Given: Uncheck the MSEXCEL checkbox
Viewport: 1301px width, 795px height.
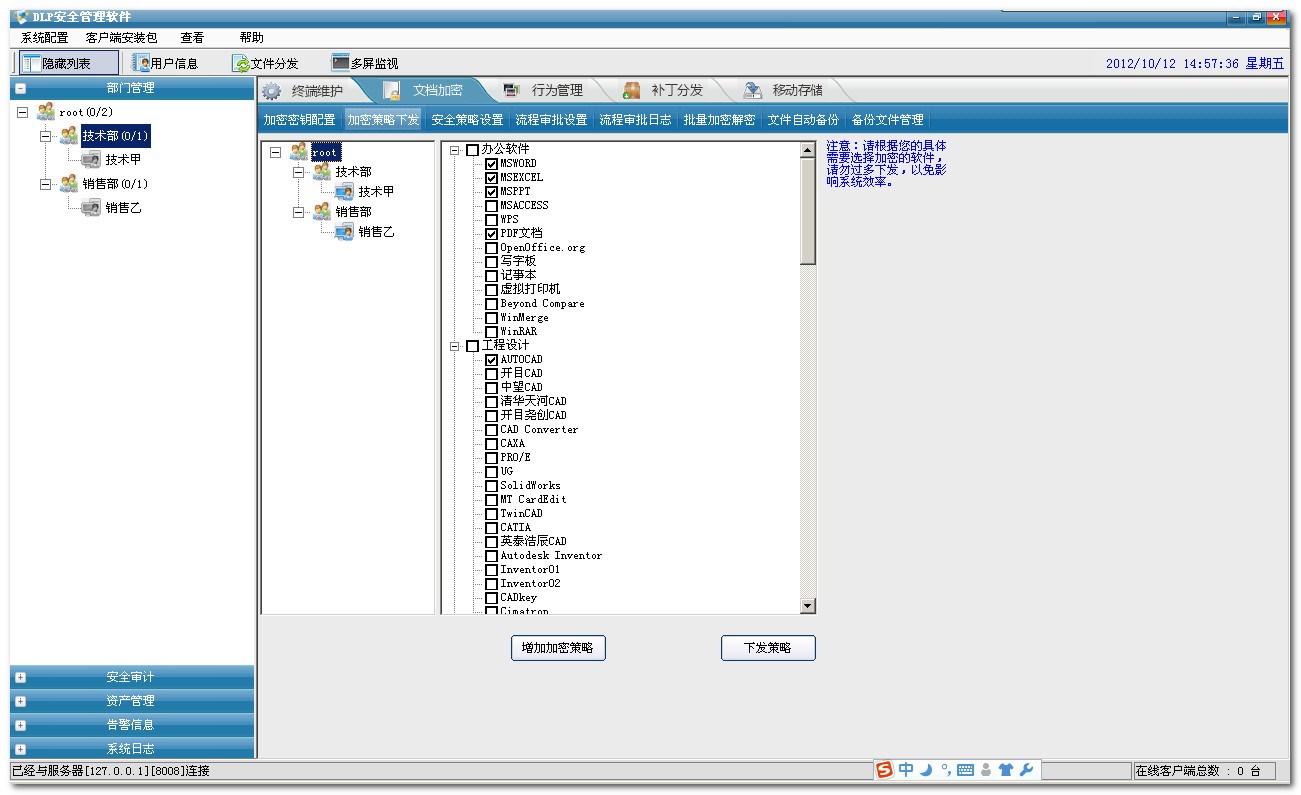Looking at the screenshot, I should tap(491, 177).
